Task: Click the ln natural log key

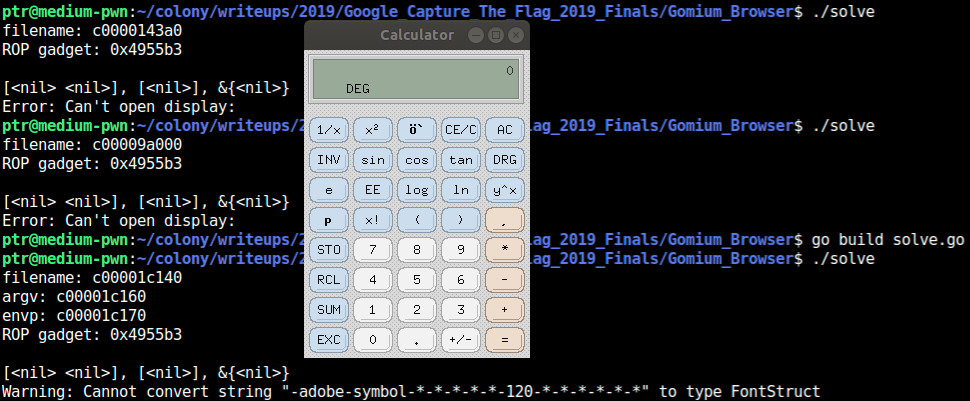Action: click(x=461, y=190)
